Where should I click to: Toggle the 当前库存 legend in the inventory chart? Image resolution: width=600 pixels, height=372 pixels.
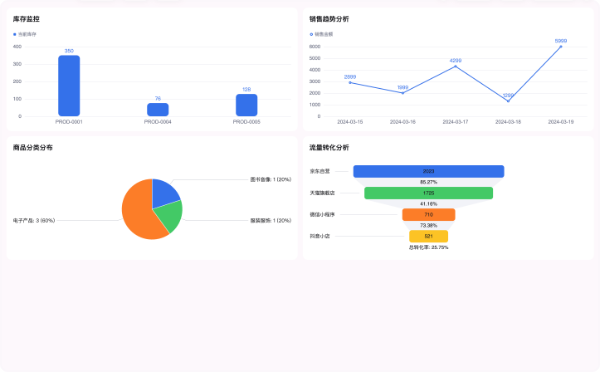tap(25, 34)
